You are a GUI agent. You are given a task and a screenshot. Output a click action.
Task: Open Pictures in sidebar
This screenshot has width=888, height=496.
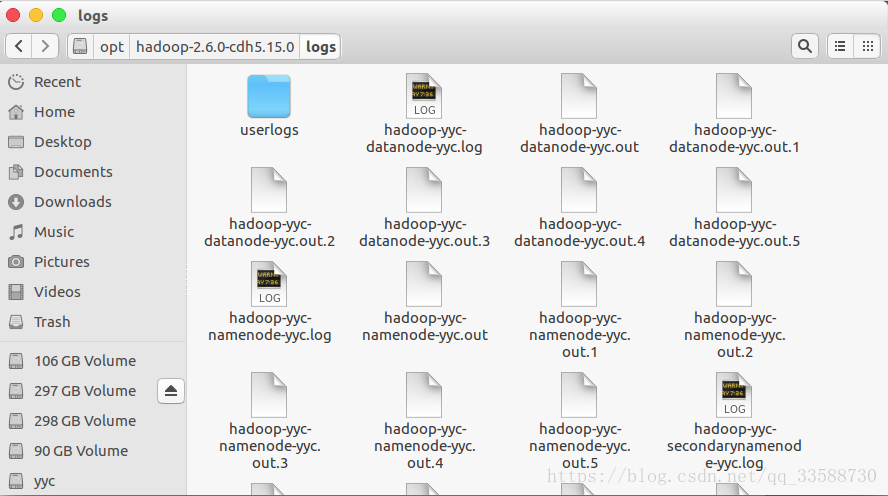tap(93, 262)
